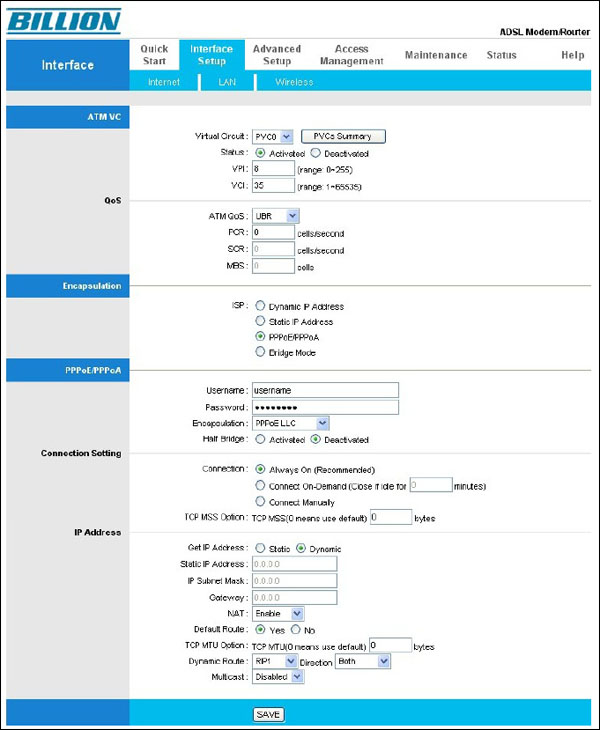Image resolution: width=600 pixels, height=730 pixels.
Task: Click the Username input field
Action: tap(325, 390)
